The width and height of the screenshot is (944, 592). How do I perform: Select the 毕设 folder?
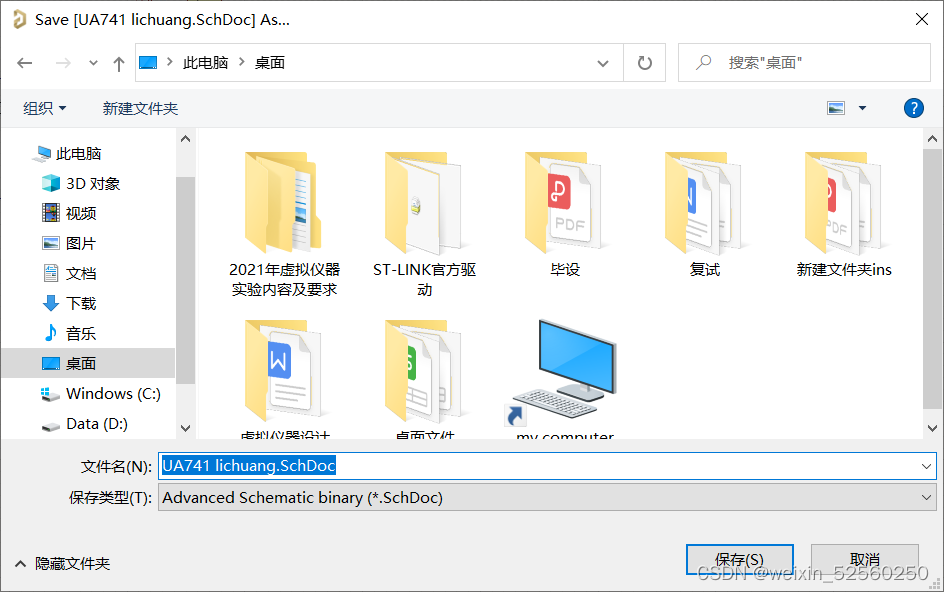coord(565,214)
